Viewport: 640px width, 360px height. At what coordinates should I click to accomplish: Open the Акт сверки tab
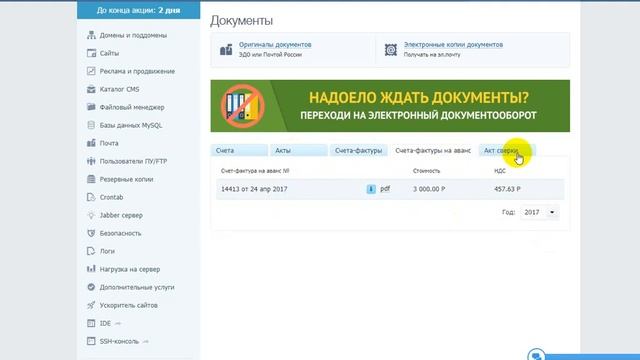point(507,151)
